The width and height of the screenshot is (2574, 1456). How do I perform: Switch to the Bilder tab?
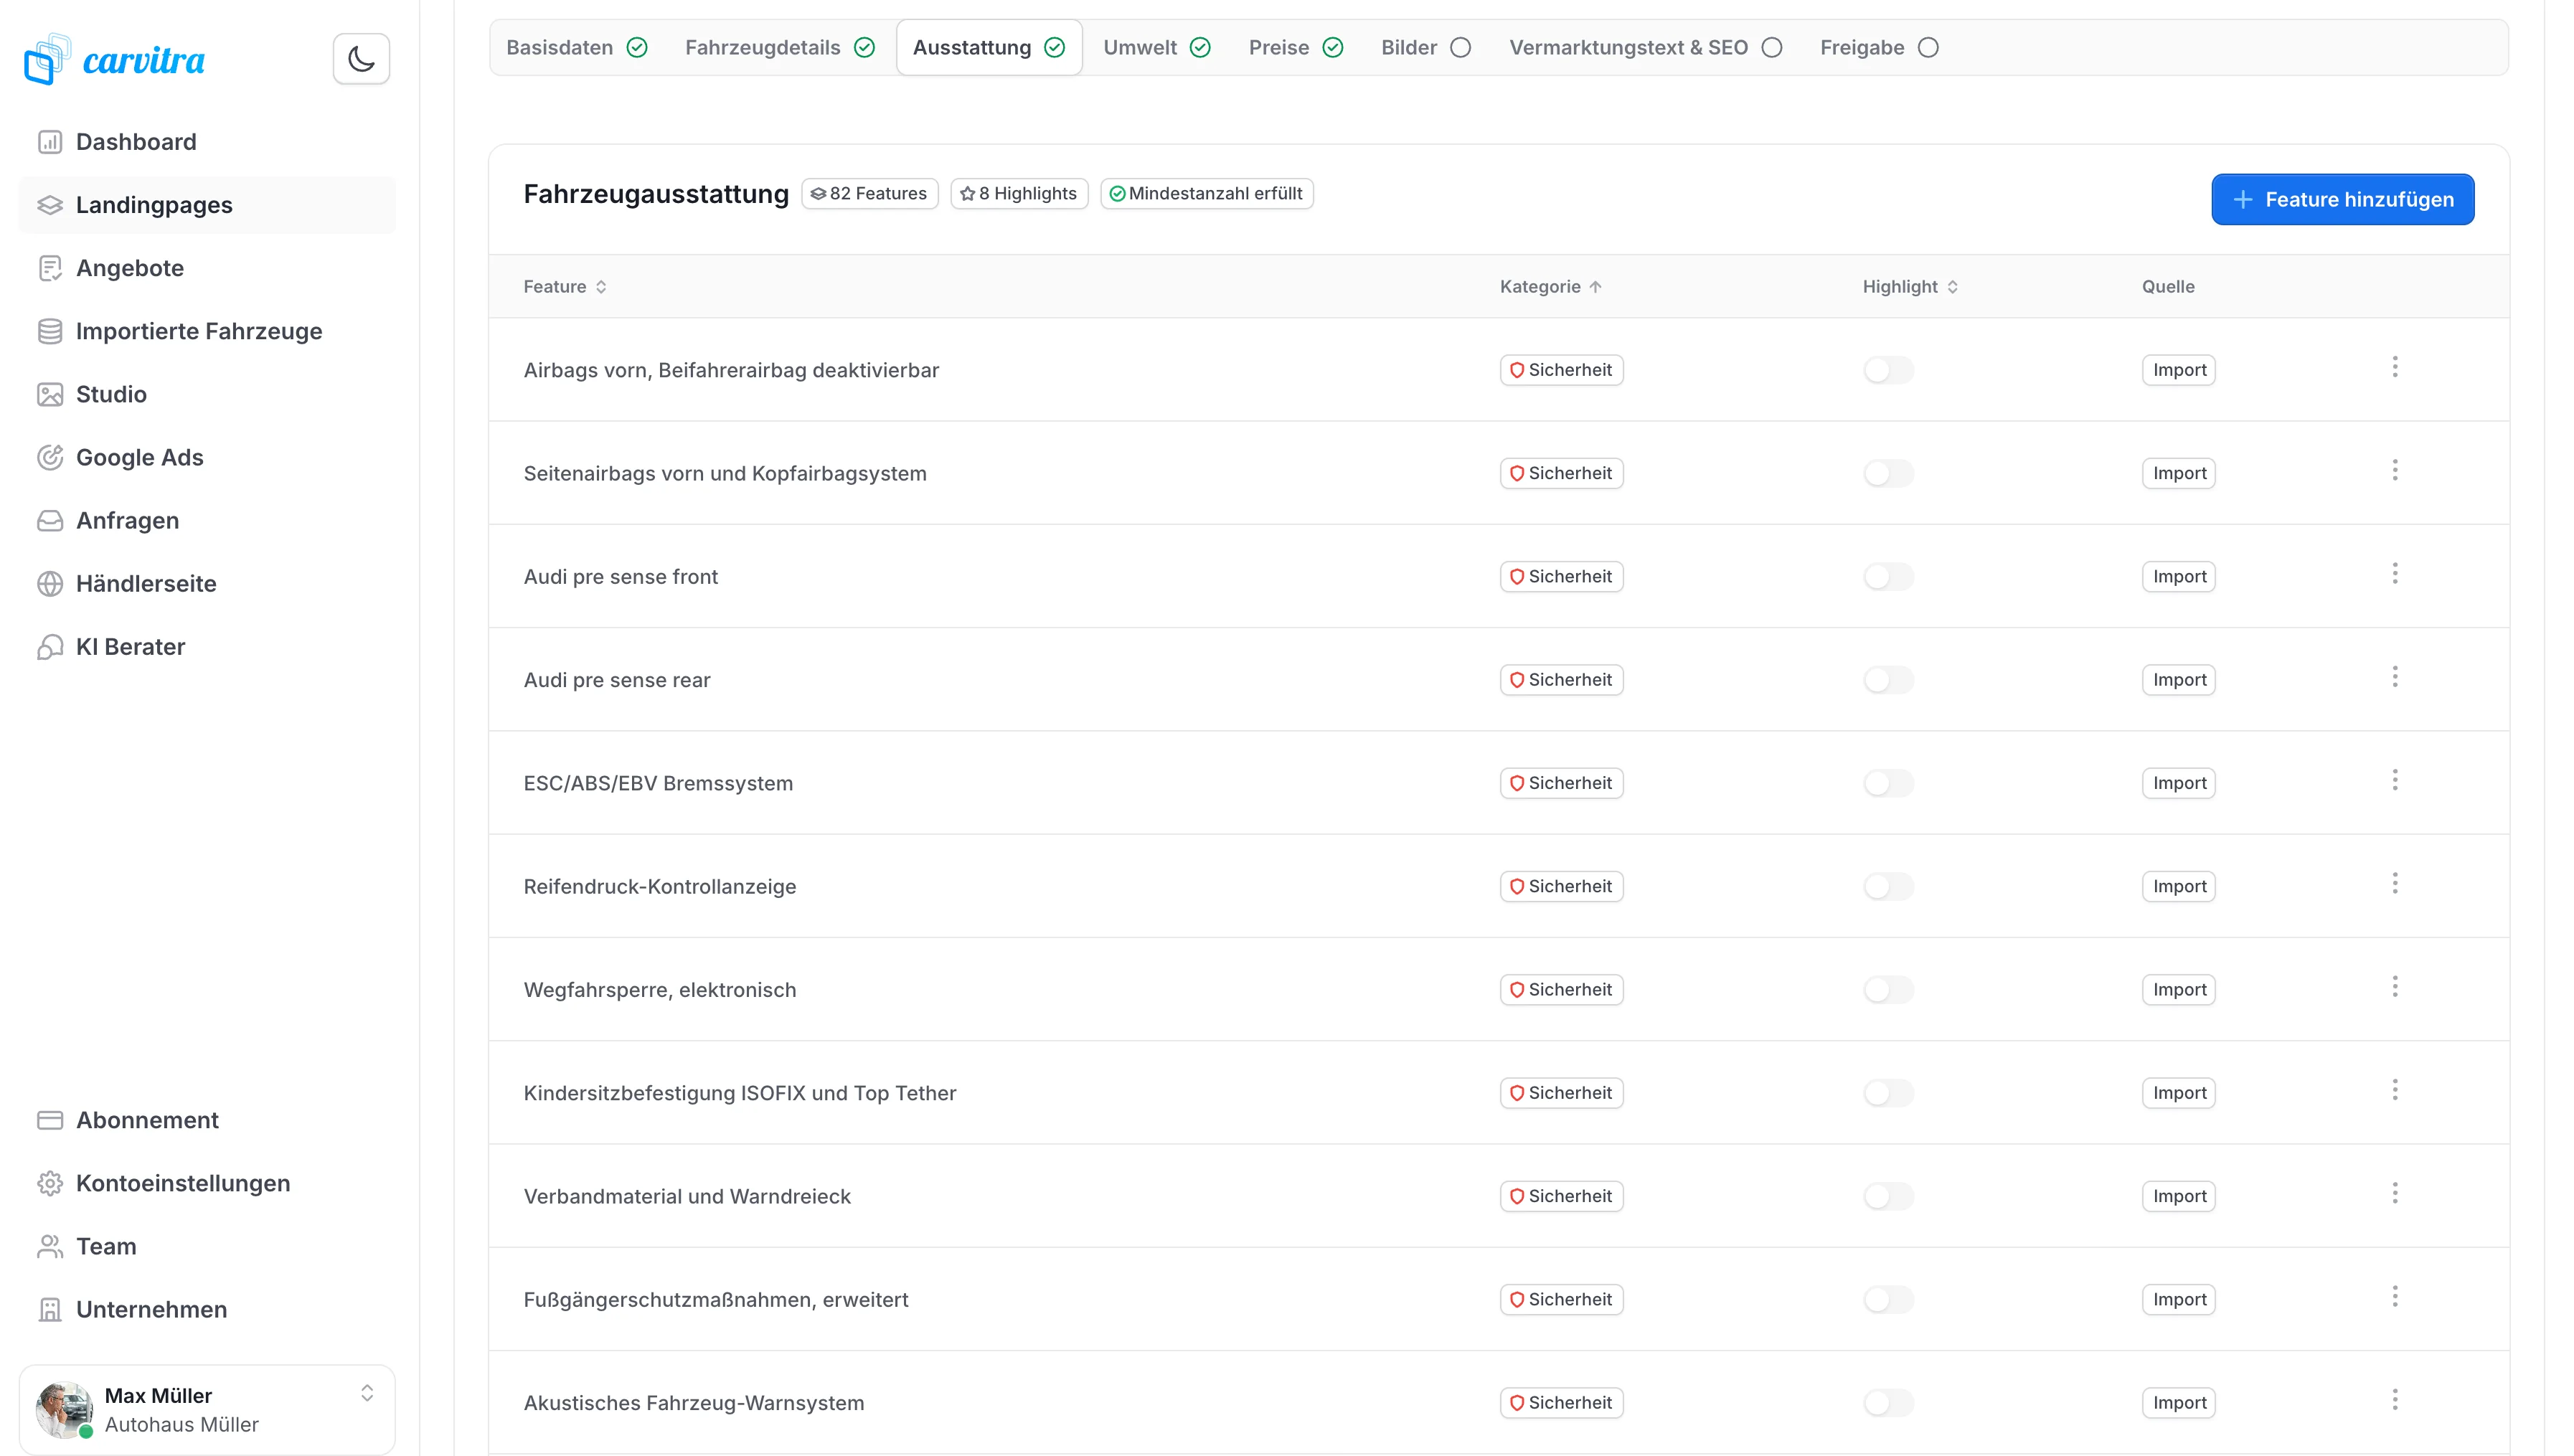[x=1426, y=47]
